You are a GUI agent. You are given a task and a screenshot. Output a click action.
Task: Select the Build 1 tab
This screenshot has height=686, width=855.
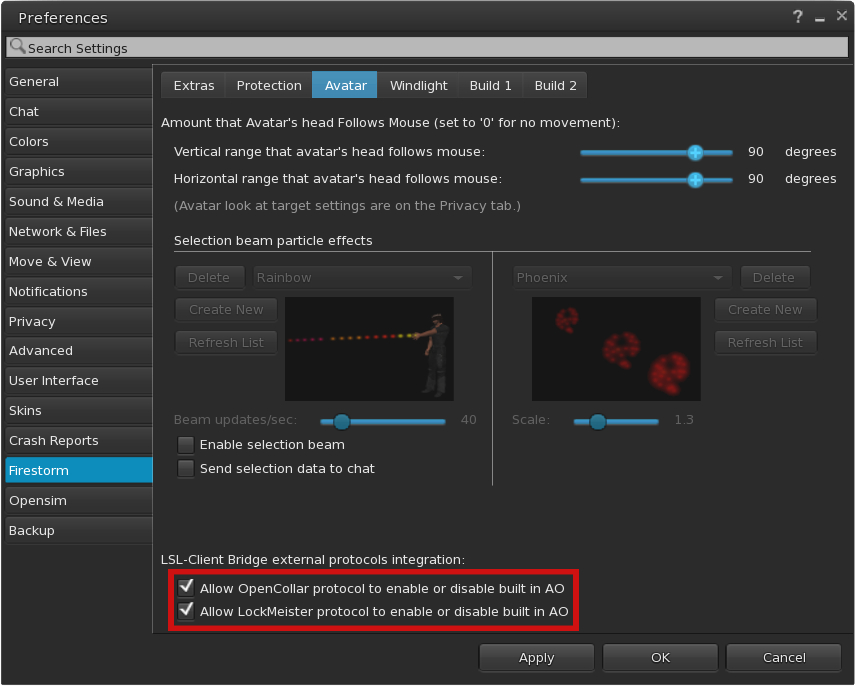(490, 86)
